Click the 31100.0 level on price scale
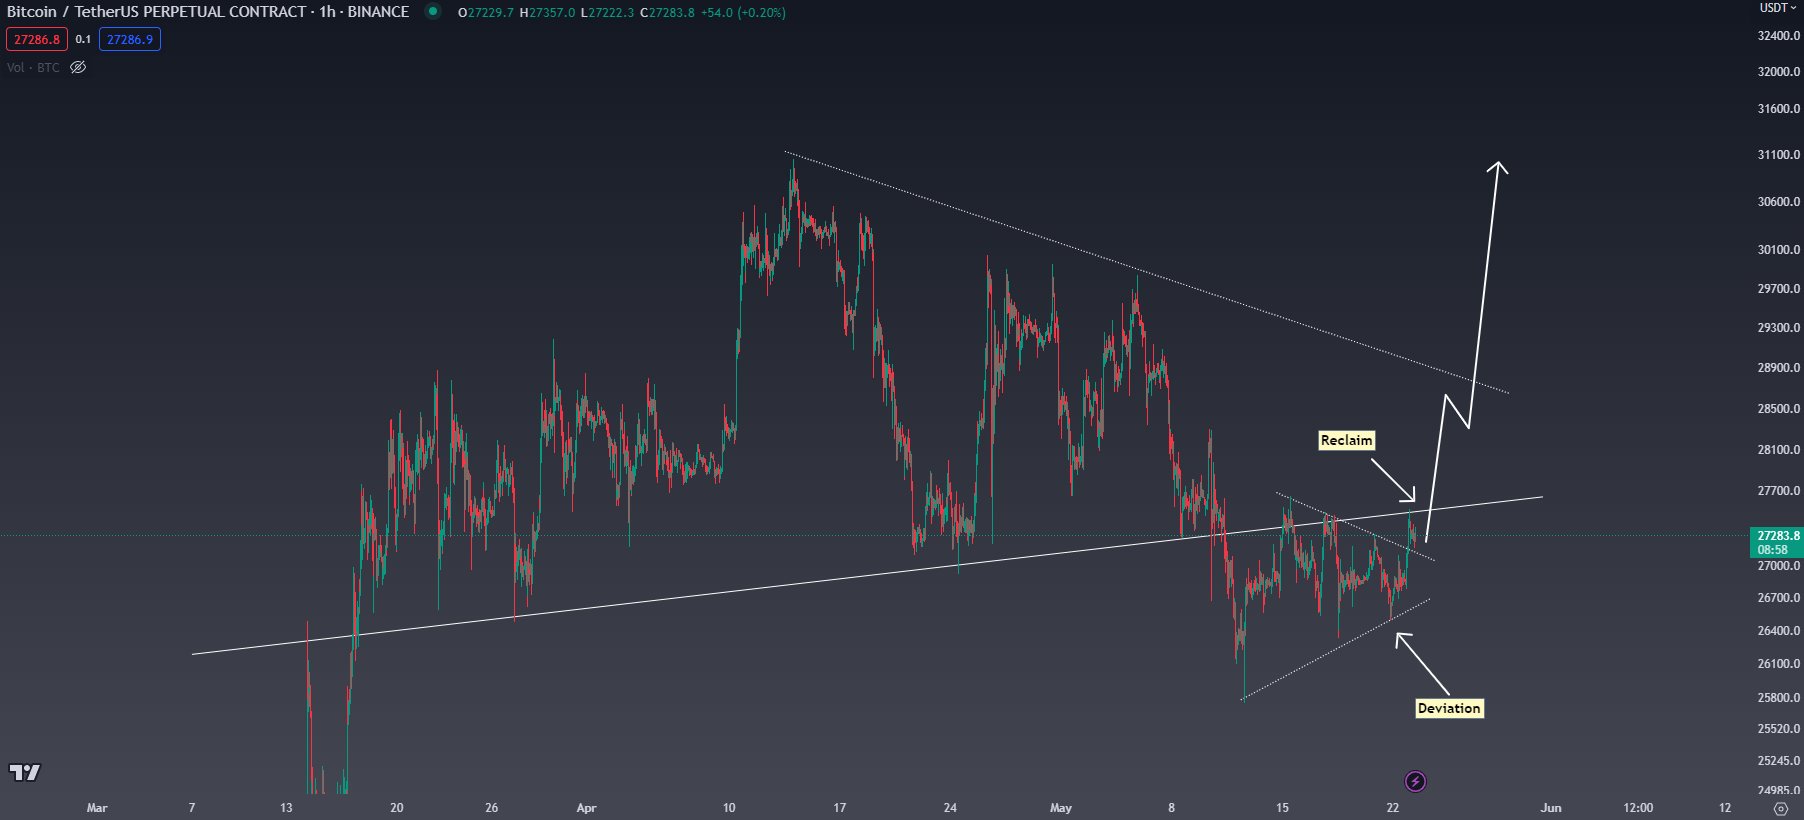Image resolution: width=1804 pixels, height=820 pixels. pyautogui.click(x=1778, y=155)
